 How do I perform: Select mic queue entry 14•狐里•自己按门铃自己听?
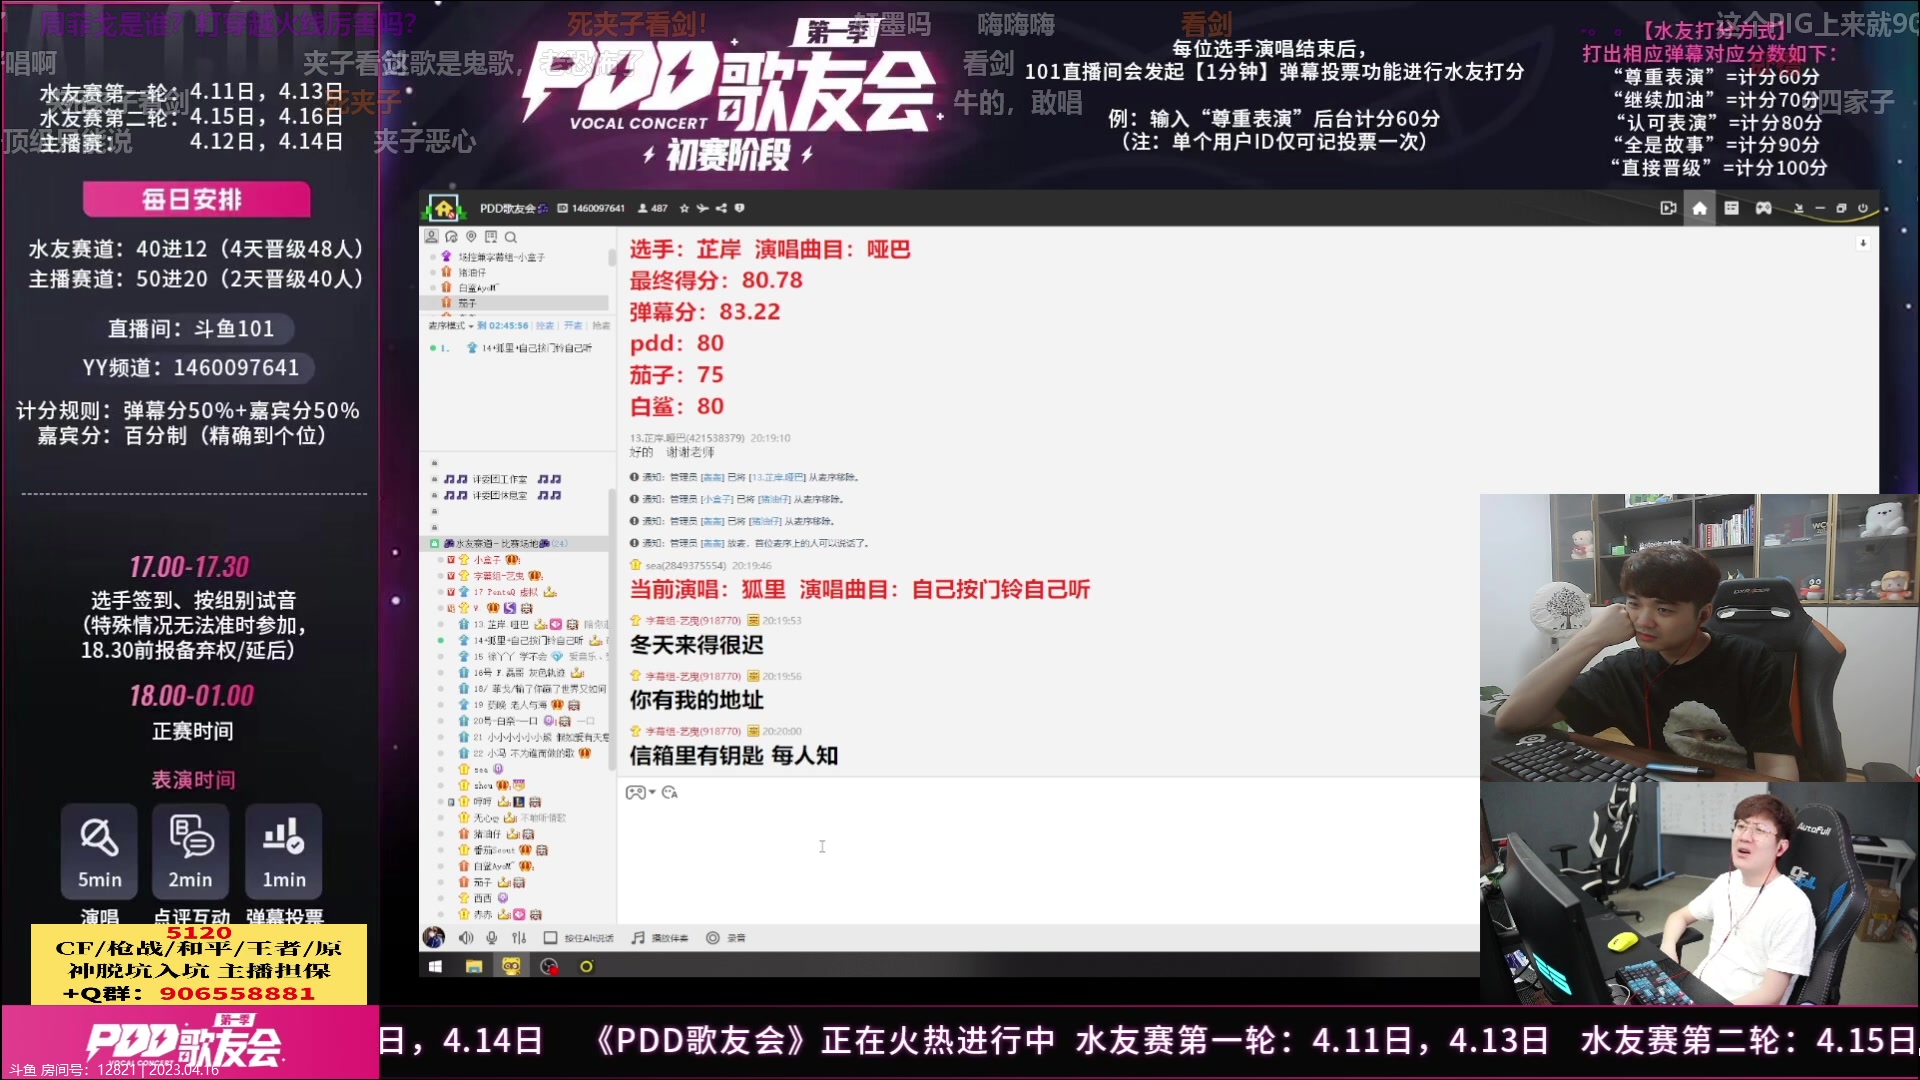click(x=536, y=348)
